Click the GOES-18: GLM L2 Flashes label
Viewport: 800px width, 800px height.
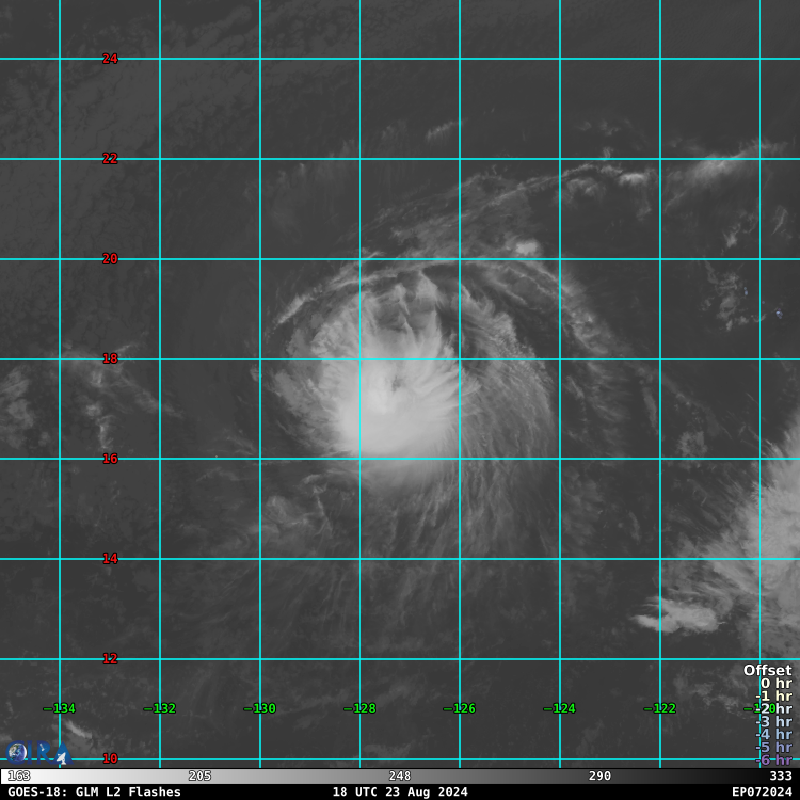(x=95, y=792)
